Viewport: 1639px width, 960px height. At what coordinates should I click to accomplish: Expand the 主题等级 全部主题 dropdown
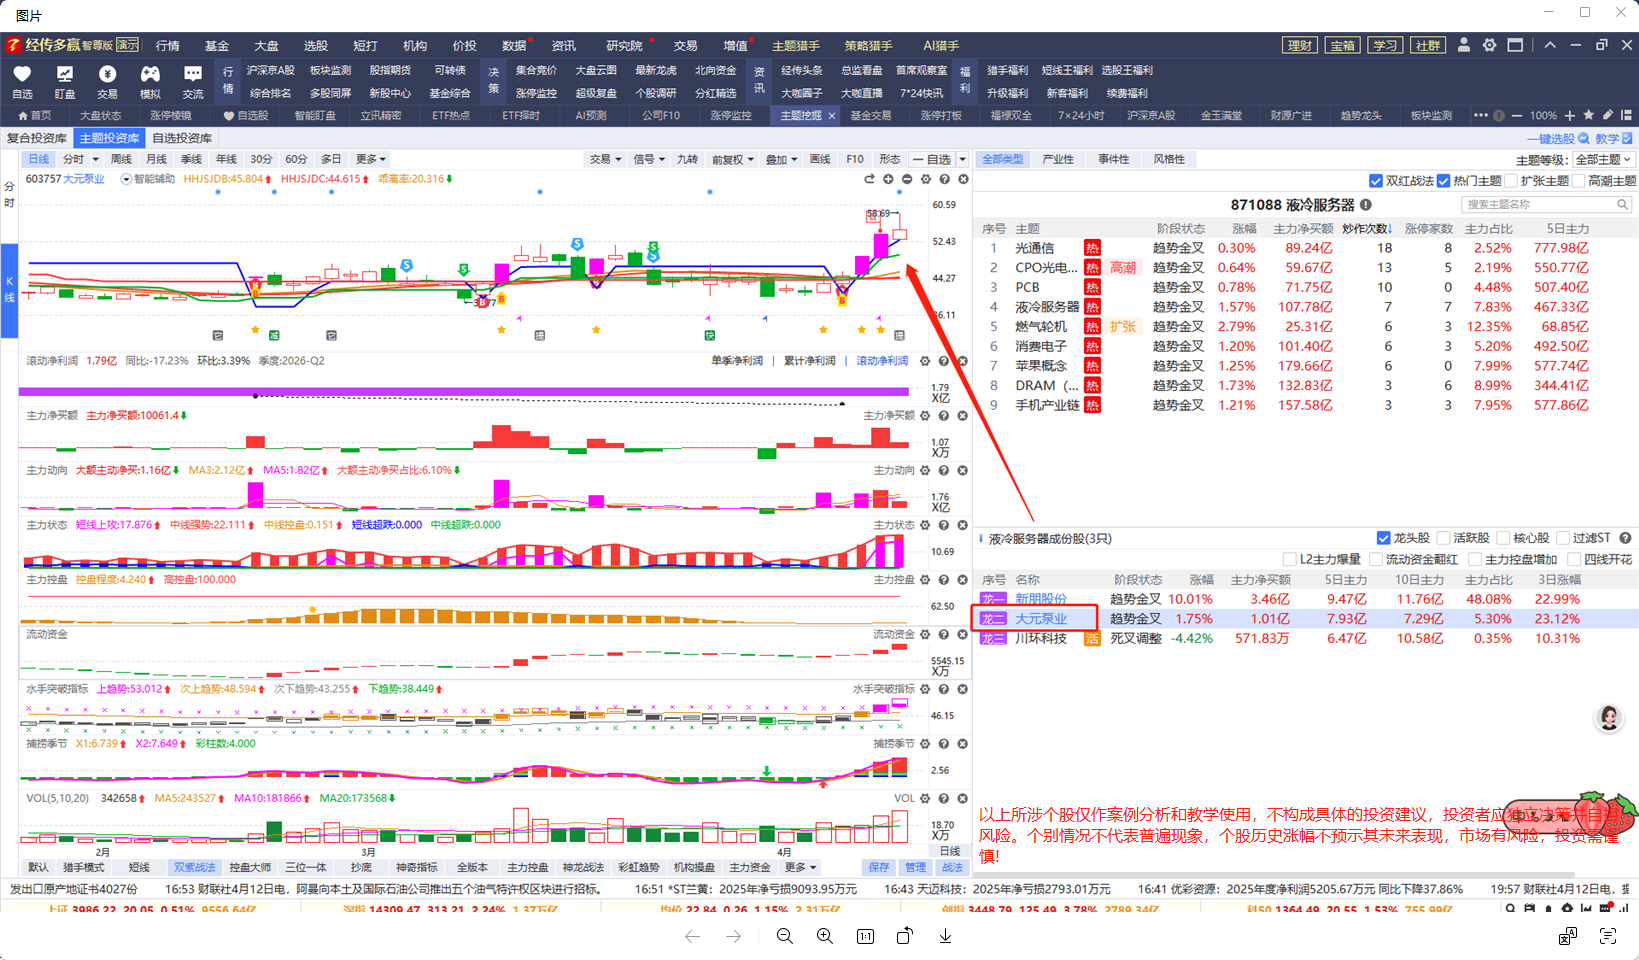1603,160
